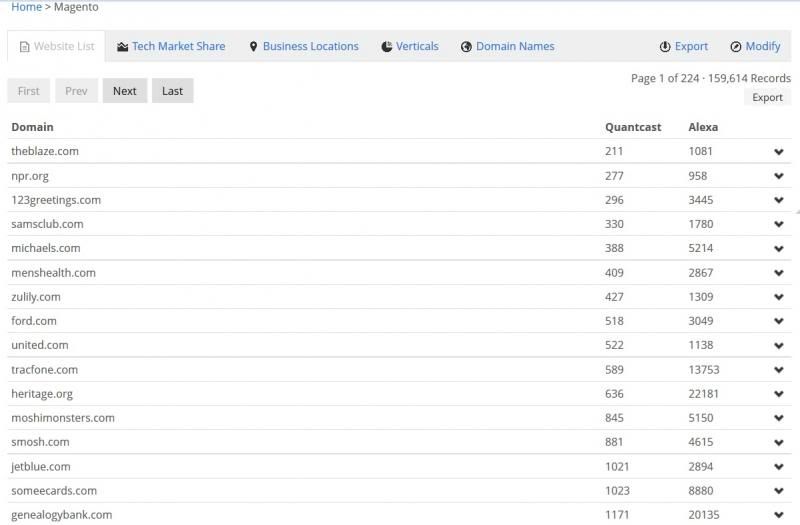Click the genealogybank.com domain

tap(62, 515)
